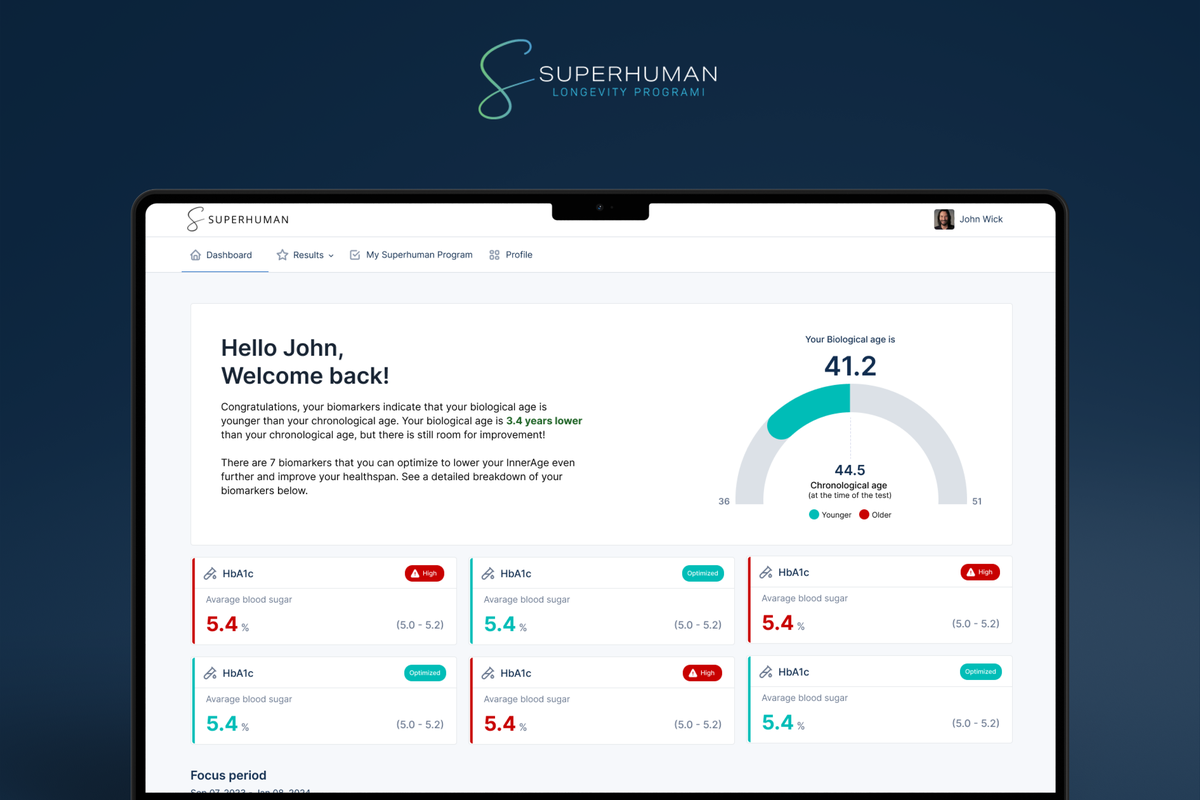This screenshot has width=1200, height=800.
Task: Click the Superhuman logo in the navigation bar
Action: (x=237, y=218)
